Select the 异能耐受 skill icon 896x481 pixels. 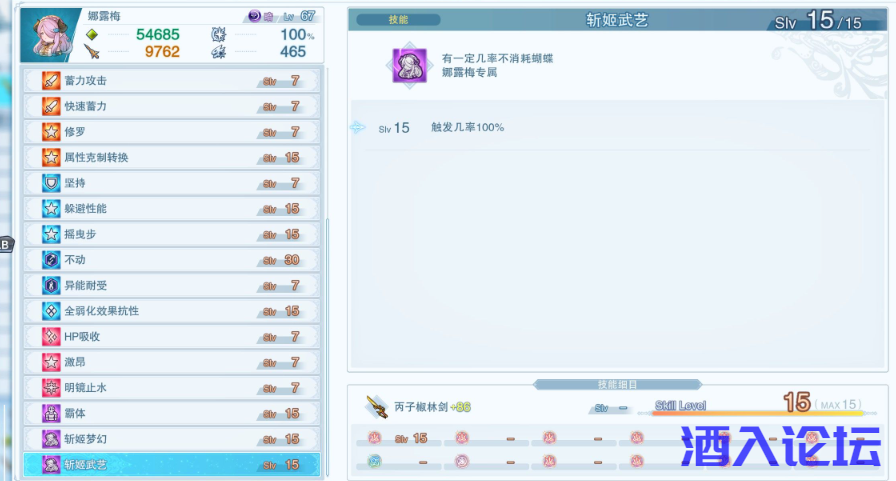pos(51,285)
